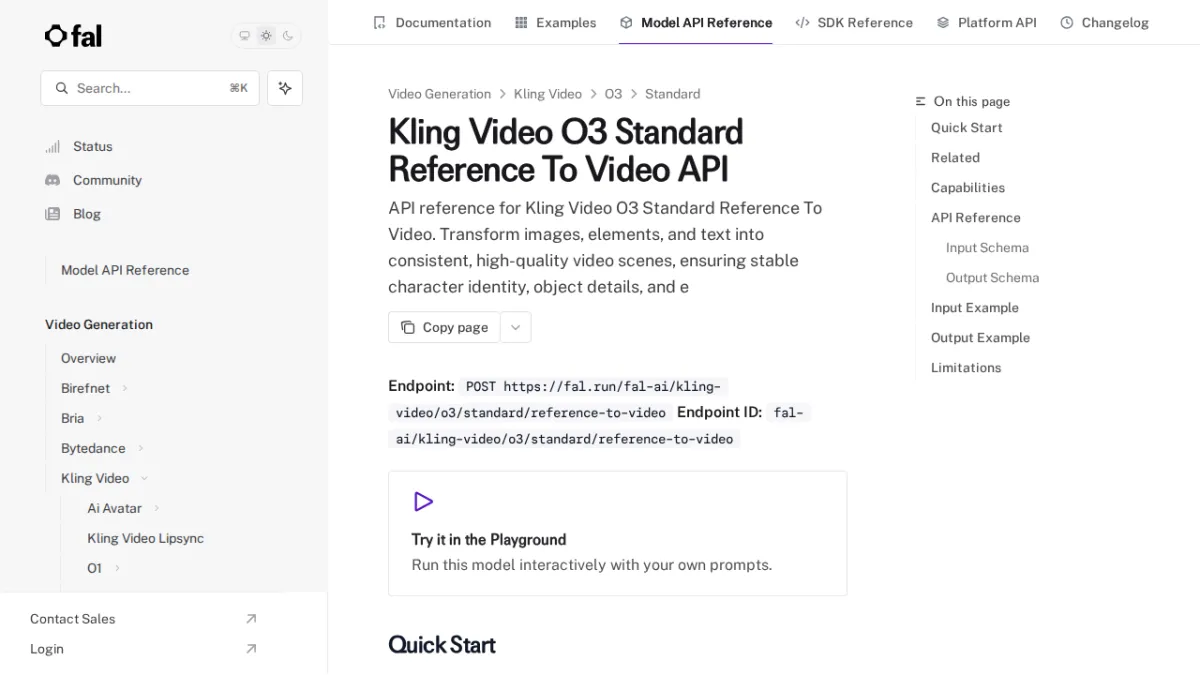This screenshot has height=675, width=1200.
Task: Click Video Generation breadcrumb
Action: [x=440, y=94]
